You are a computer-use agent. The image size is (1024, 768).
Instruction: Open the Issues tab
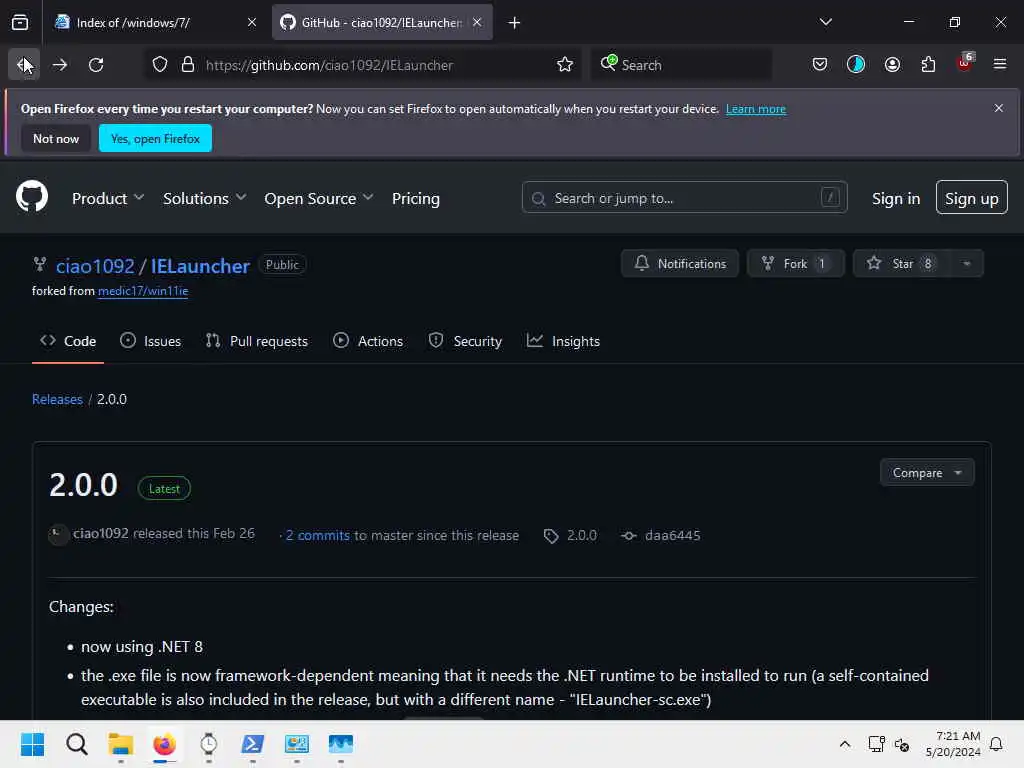tap(150, 342)
